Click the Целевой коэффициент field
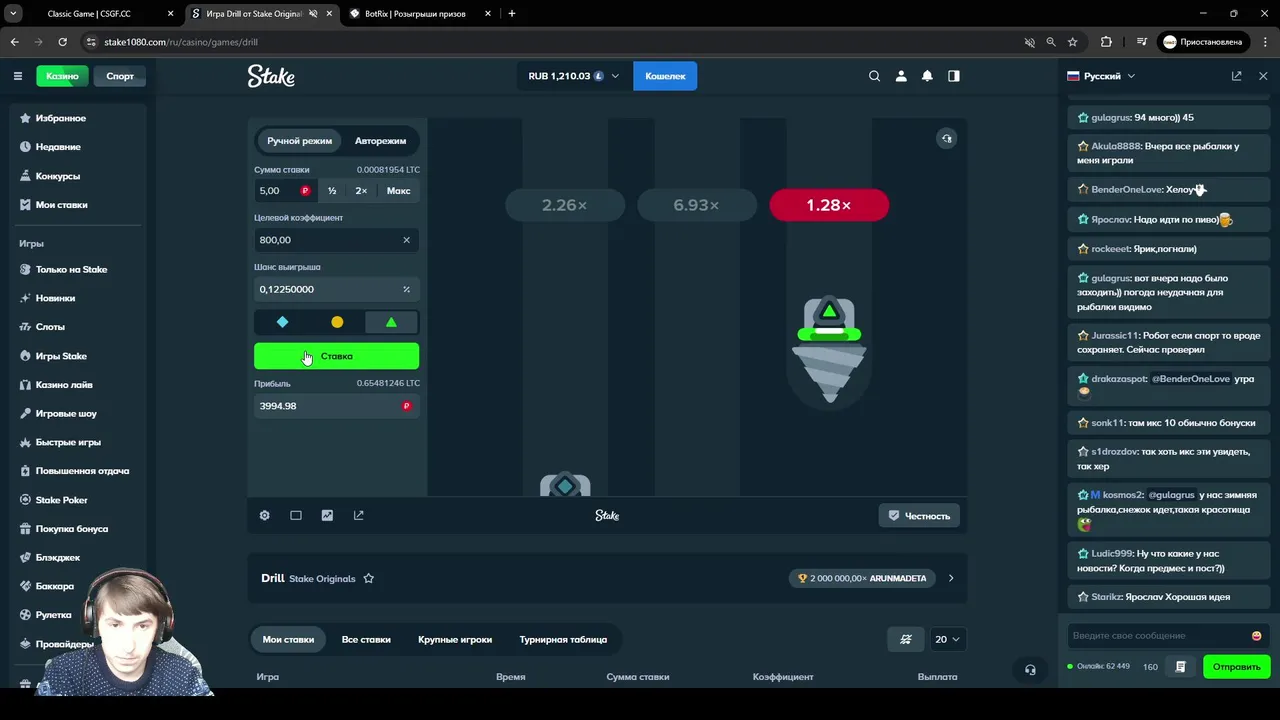The width and height of the screenshot is (1280, 720). pos(336,240)
